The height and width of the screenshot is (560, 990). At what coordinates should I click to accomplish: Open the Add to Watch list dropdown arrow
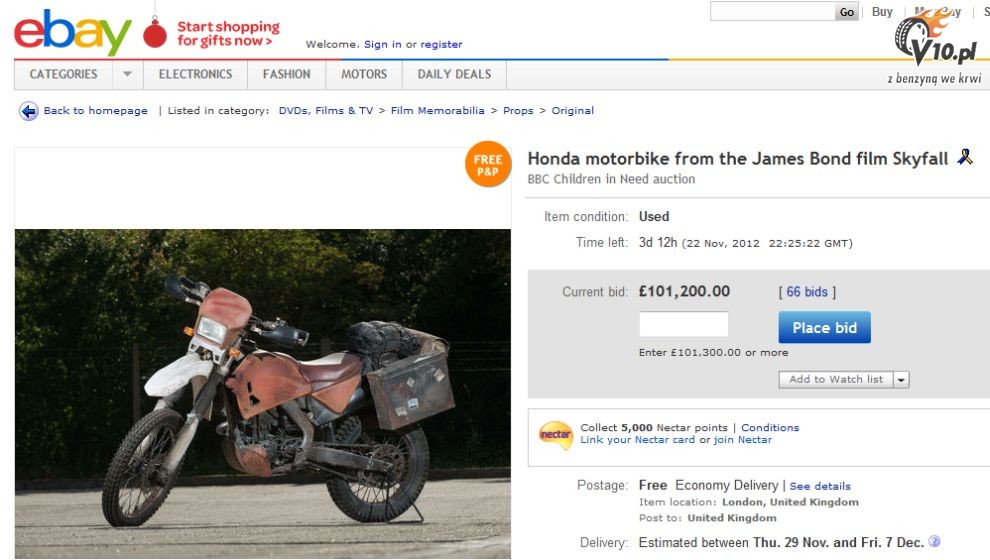tap(901, 379)
